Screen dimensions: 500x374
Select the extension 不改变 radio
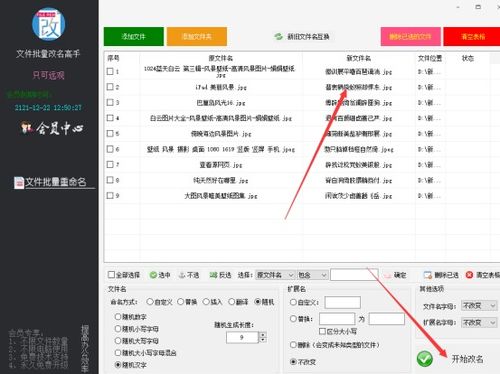293,362
